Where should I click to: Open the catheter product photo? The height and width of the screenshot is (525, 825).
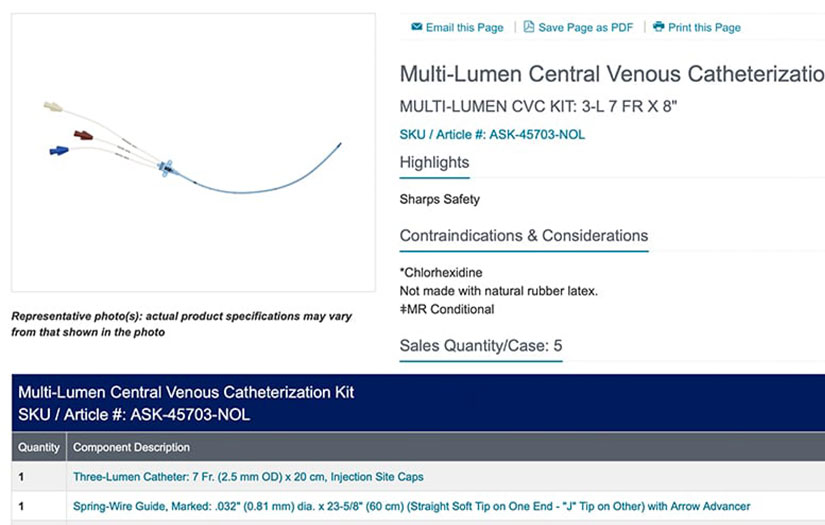click(x=193, y=153)
